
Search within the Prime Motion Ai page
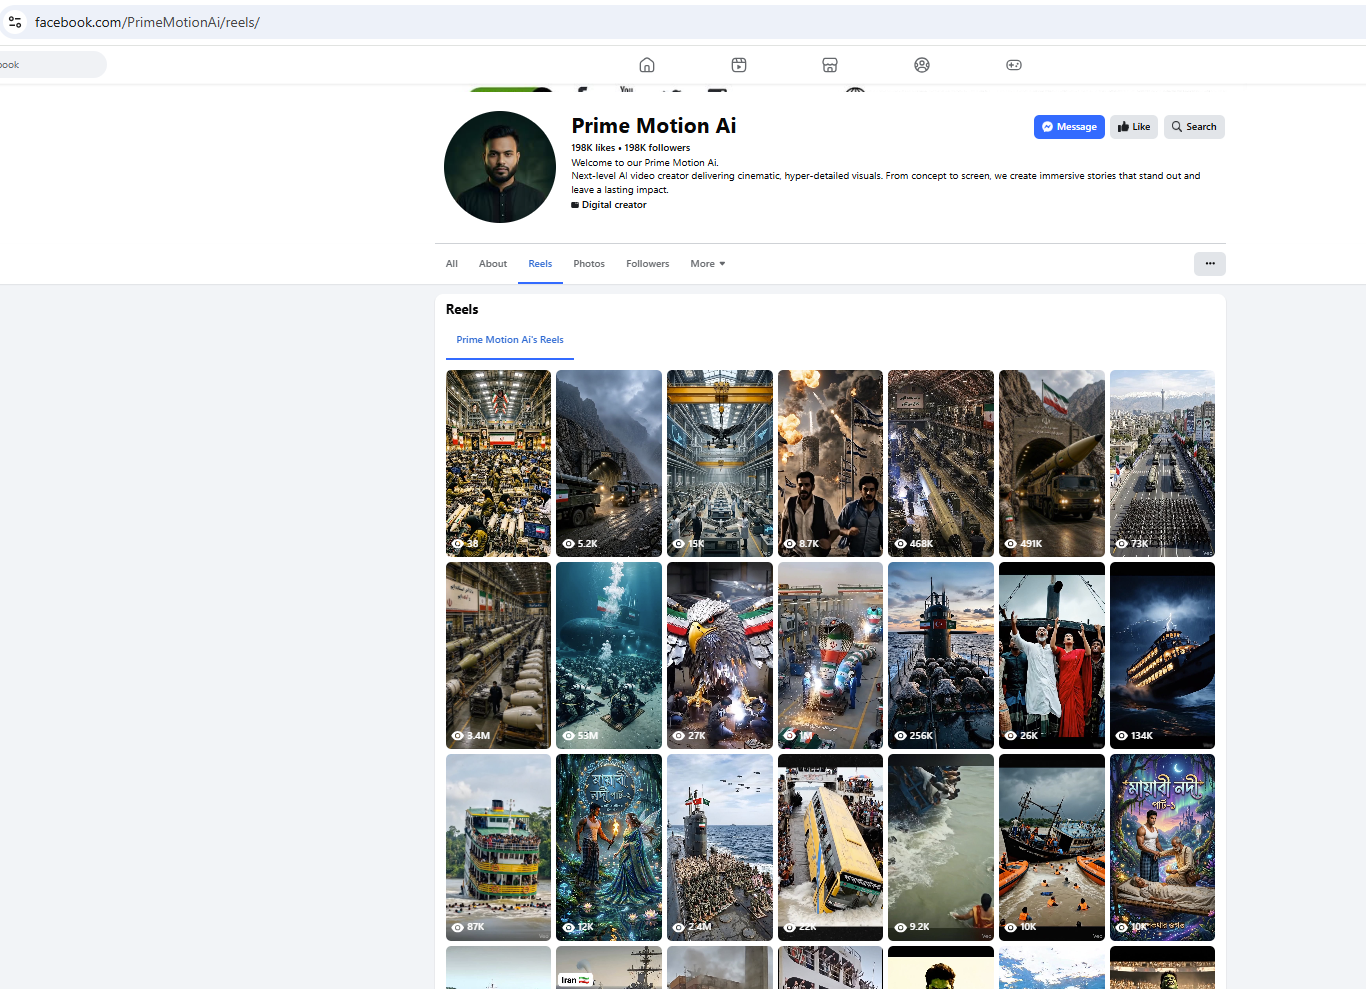coord(1194,127)
